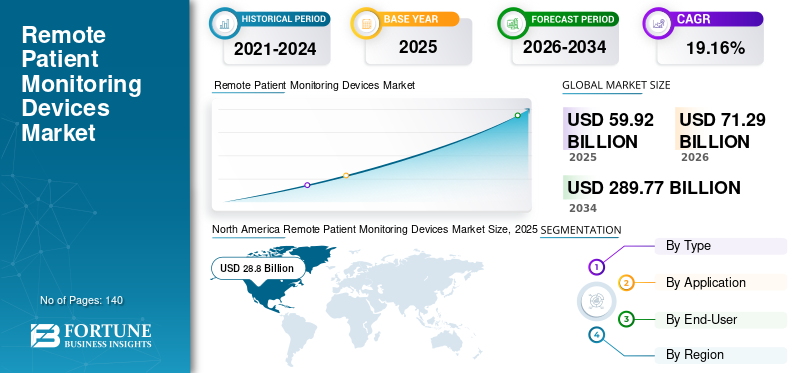Click the BASE YEAR orange header label
This screenshot has height=374, width=800.
pyautogui.click(x=411, y=19)
